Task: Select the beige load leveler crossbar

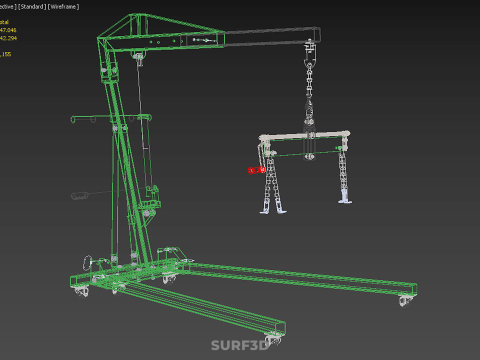Action: click(304, 135)
